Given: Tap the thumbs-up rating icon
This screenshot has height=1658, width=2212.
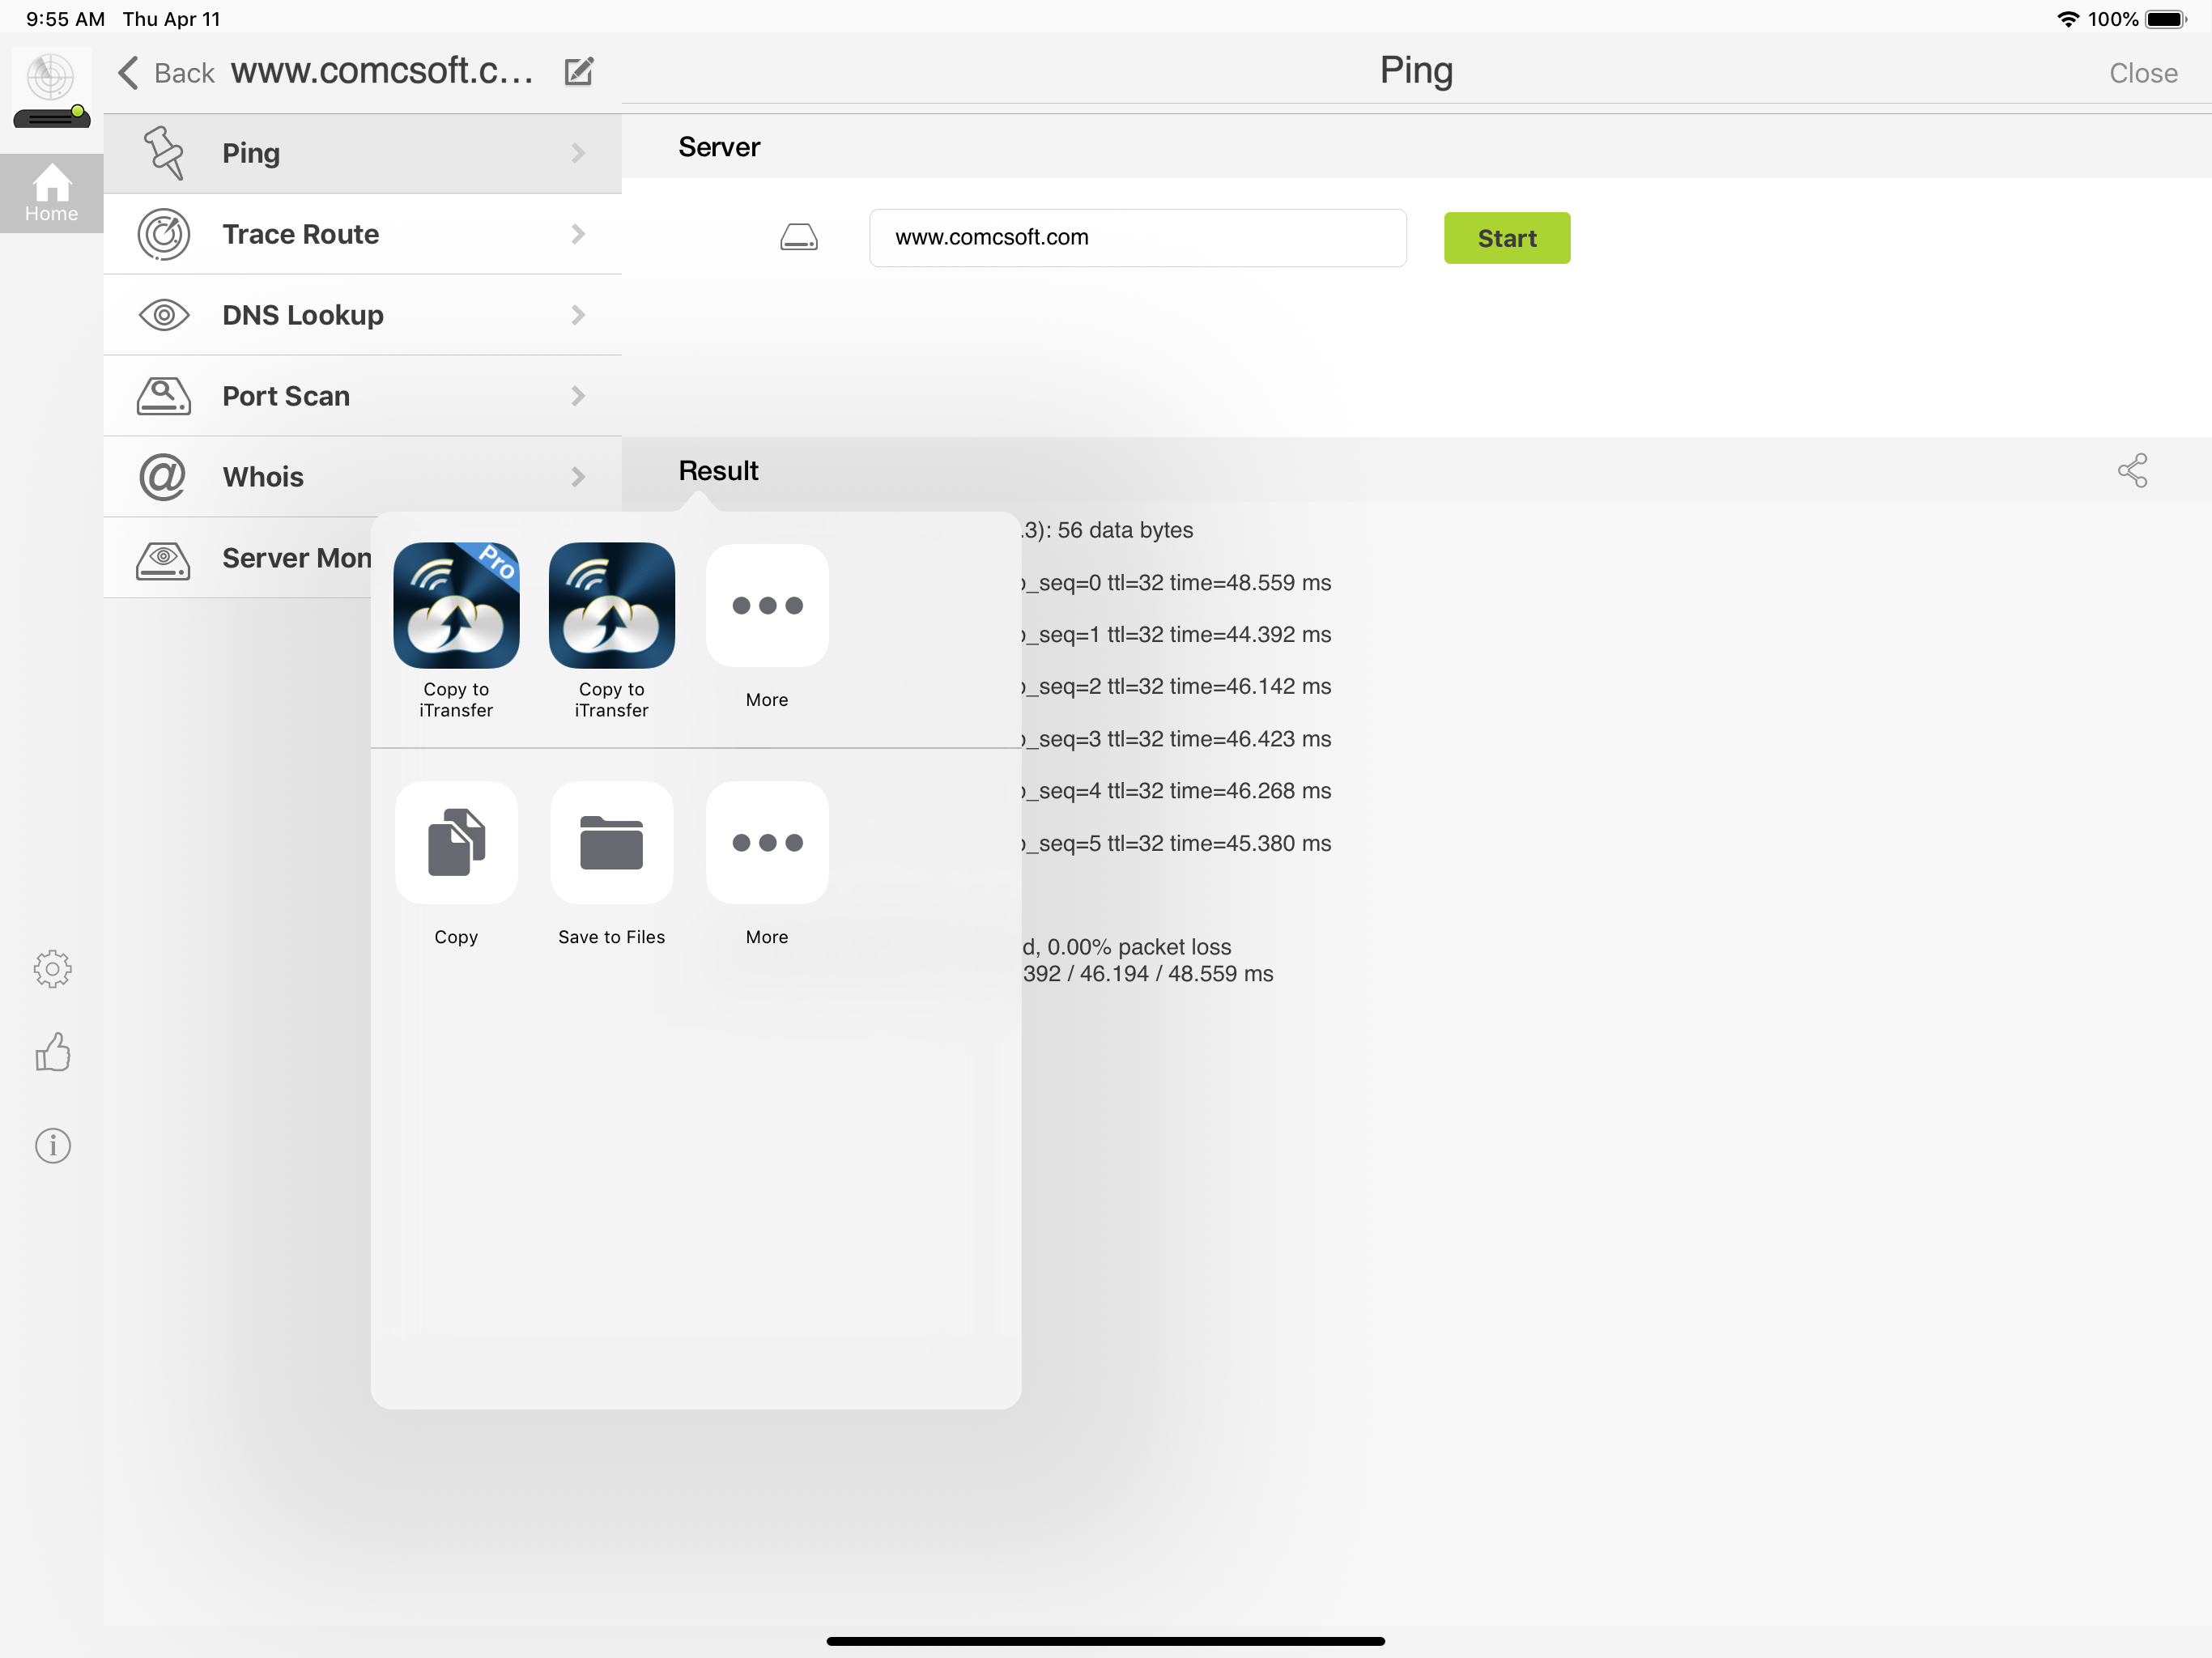Looking at the screenshot, I should tap(51, 1051).
